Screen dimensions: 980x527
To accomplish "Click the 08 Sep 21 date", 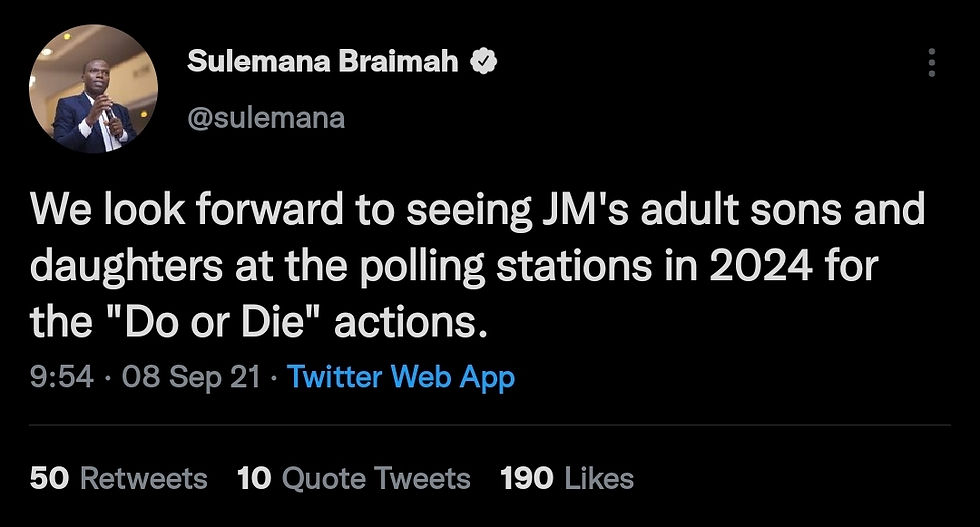I will [x=190, y=377].
